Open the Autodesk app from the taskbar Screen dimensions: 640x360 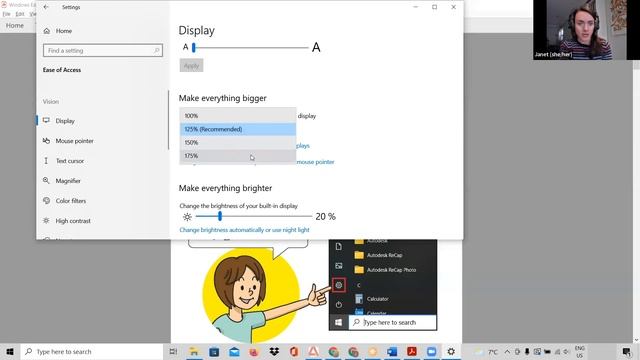(313, 351)
